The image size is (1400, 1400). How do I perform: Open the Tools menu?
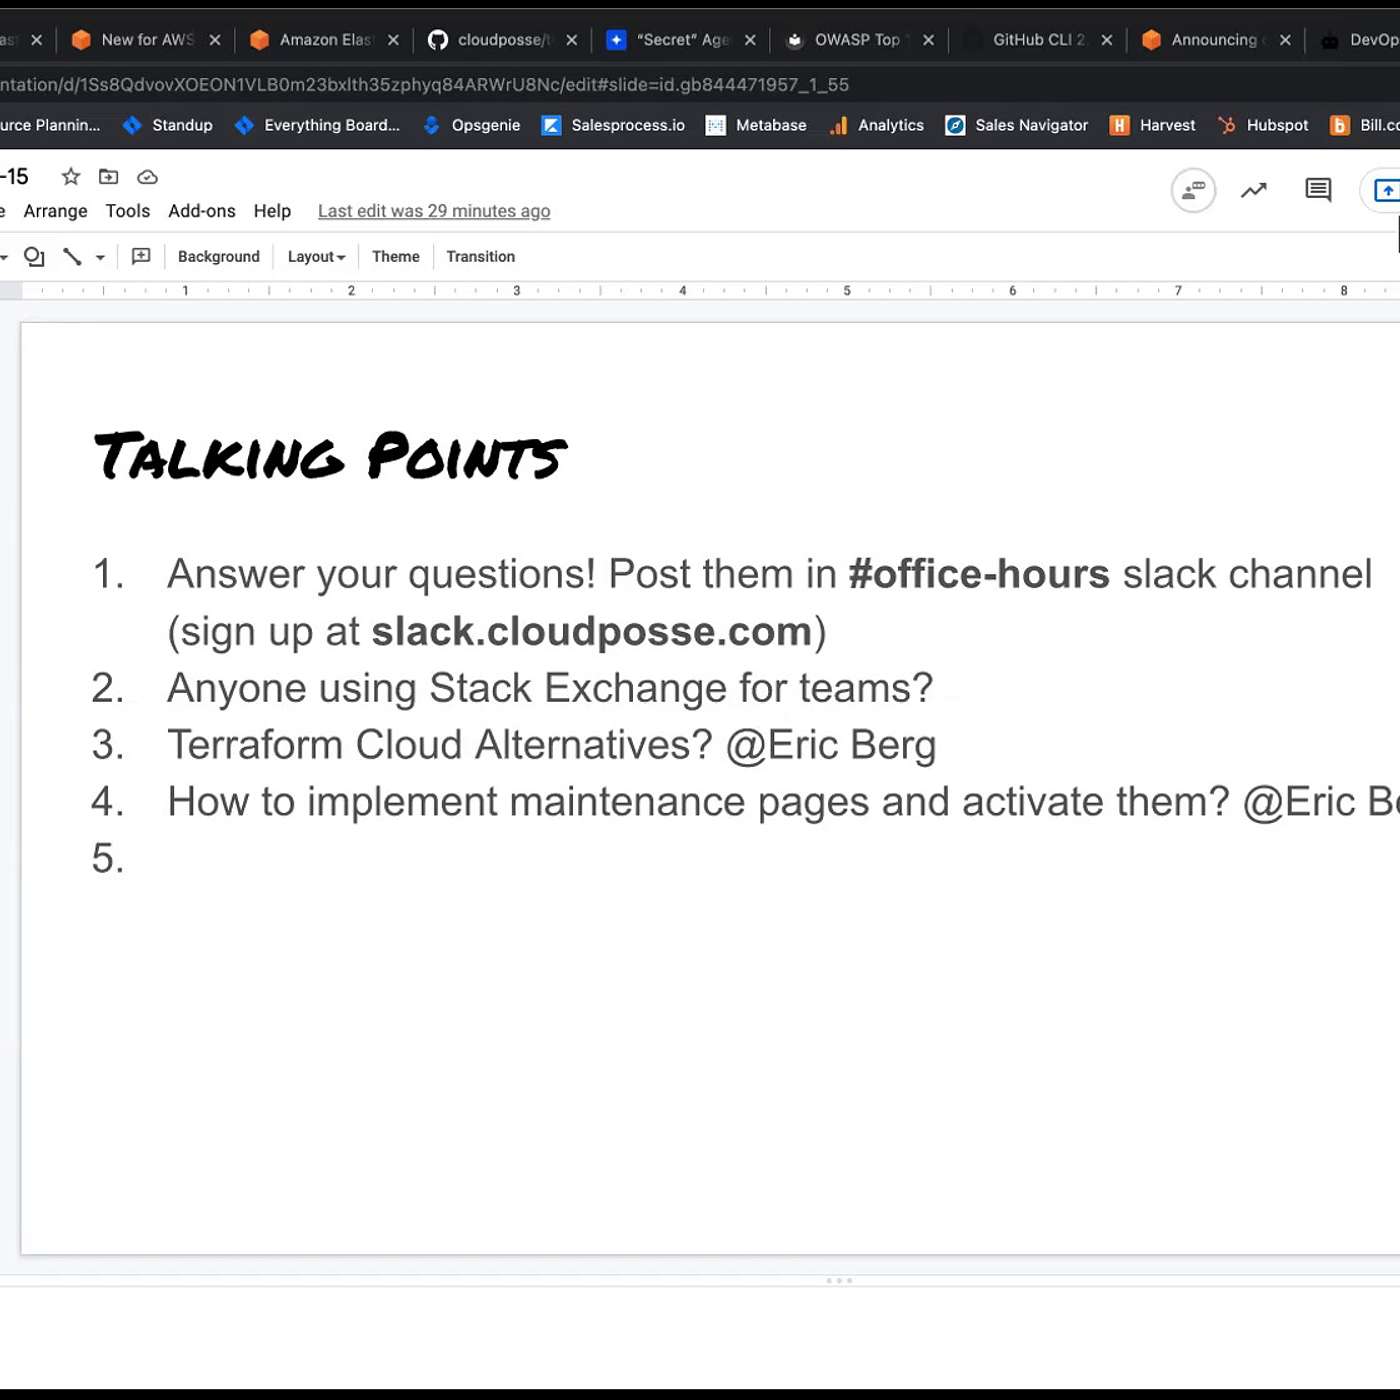(127, 211)
